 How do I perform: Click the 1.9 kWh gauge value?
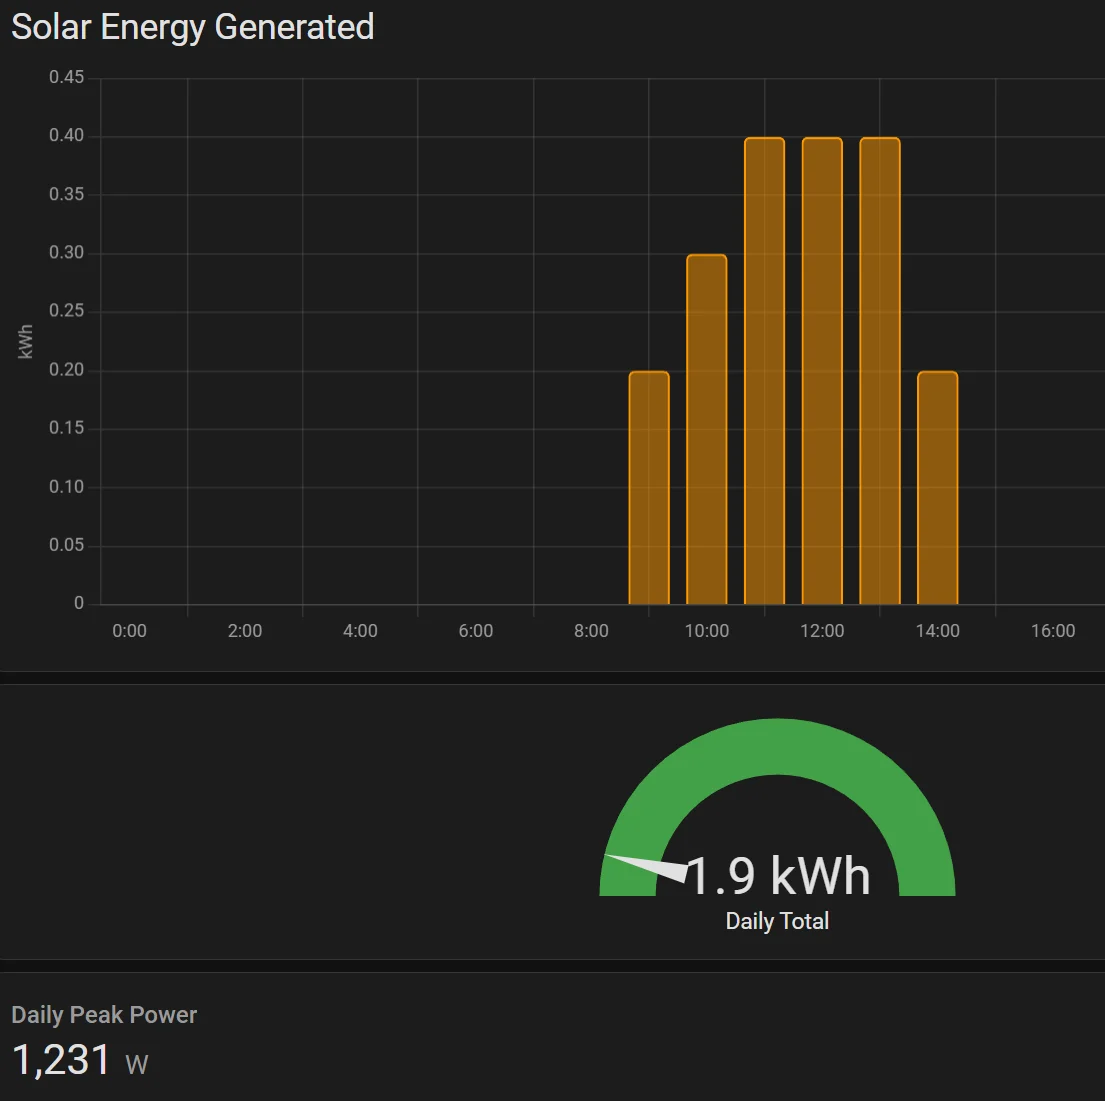pyautogui.click(x=778, y=876)
